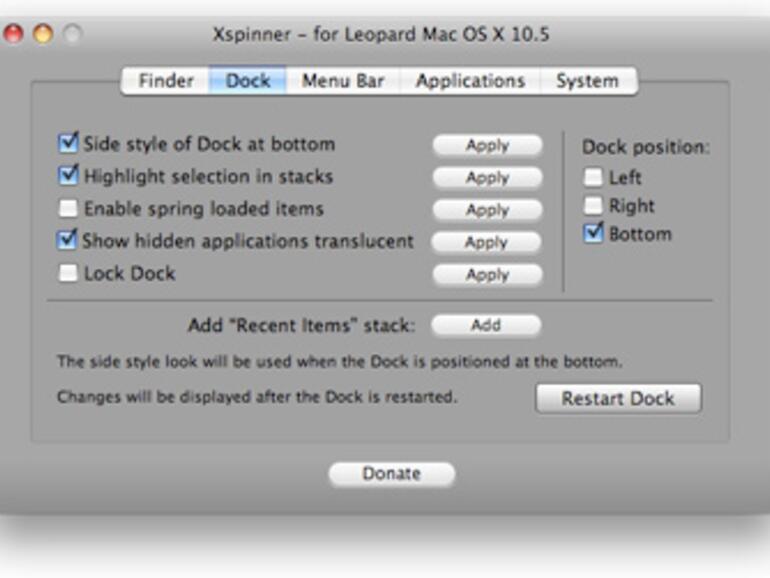Apply the Side style of Dock setting
This screenshot has width=770, height=578.
487,145
